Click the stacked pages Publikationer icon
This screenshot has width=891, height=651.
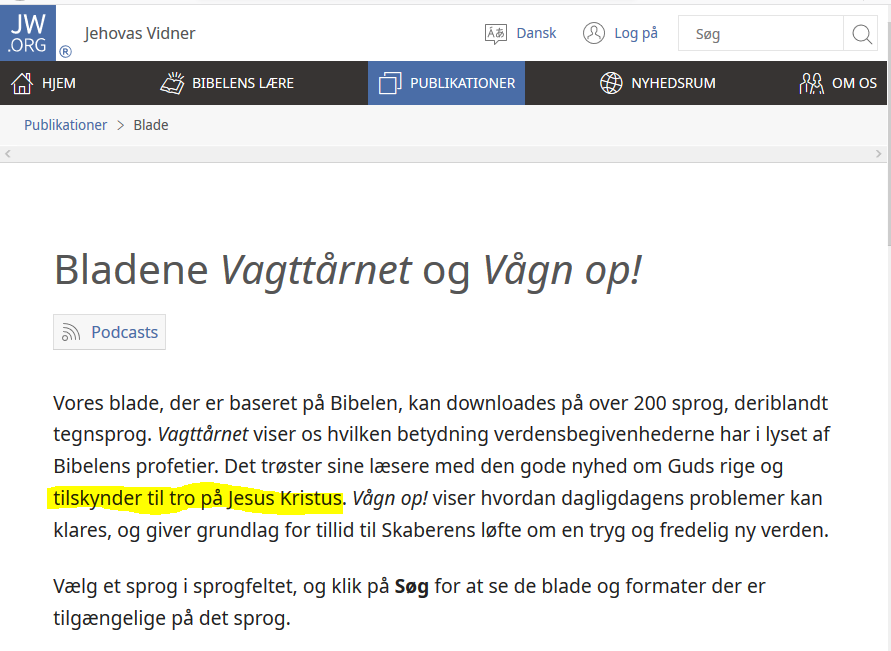390,83
